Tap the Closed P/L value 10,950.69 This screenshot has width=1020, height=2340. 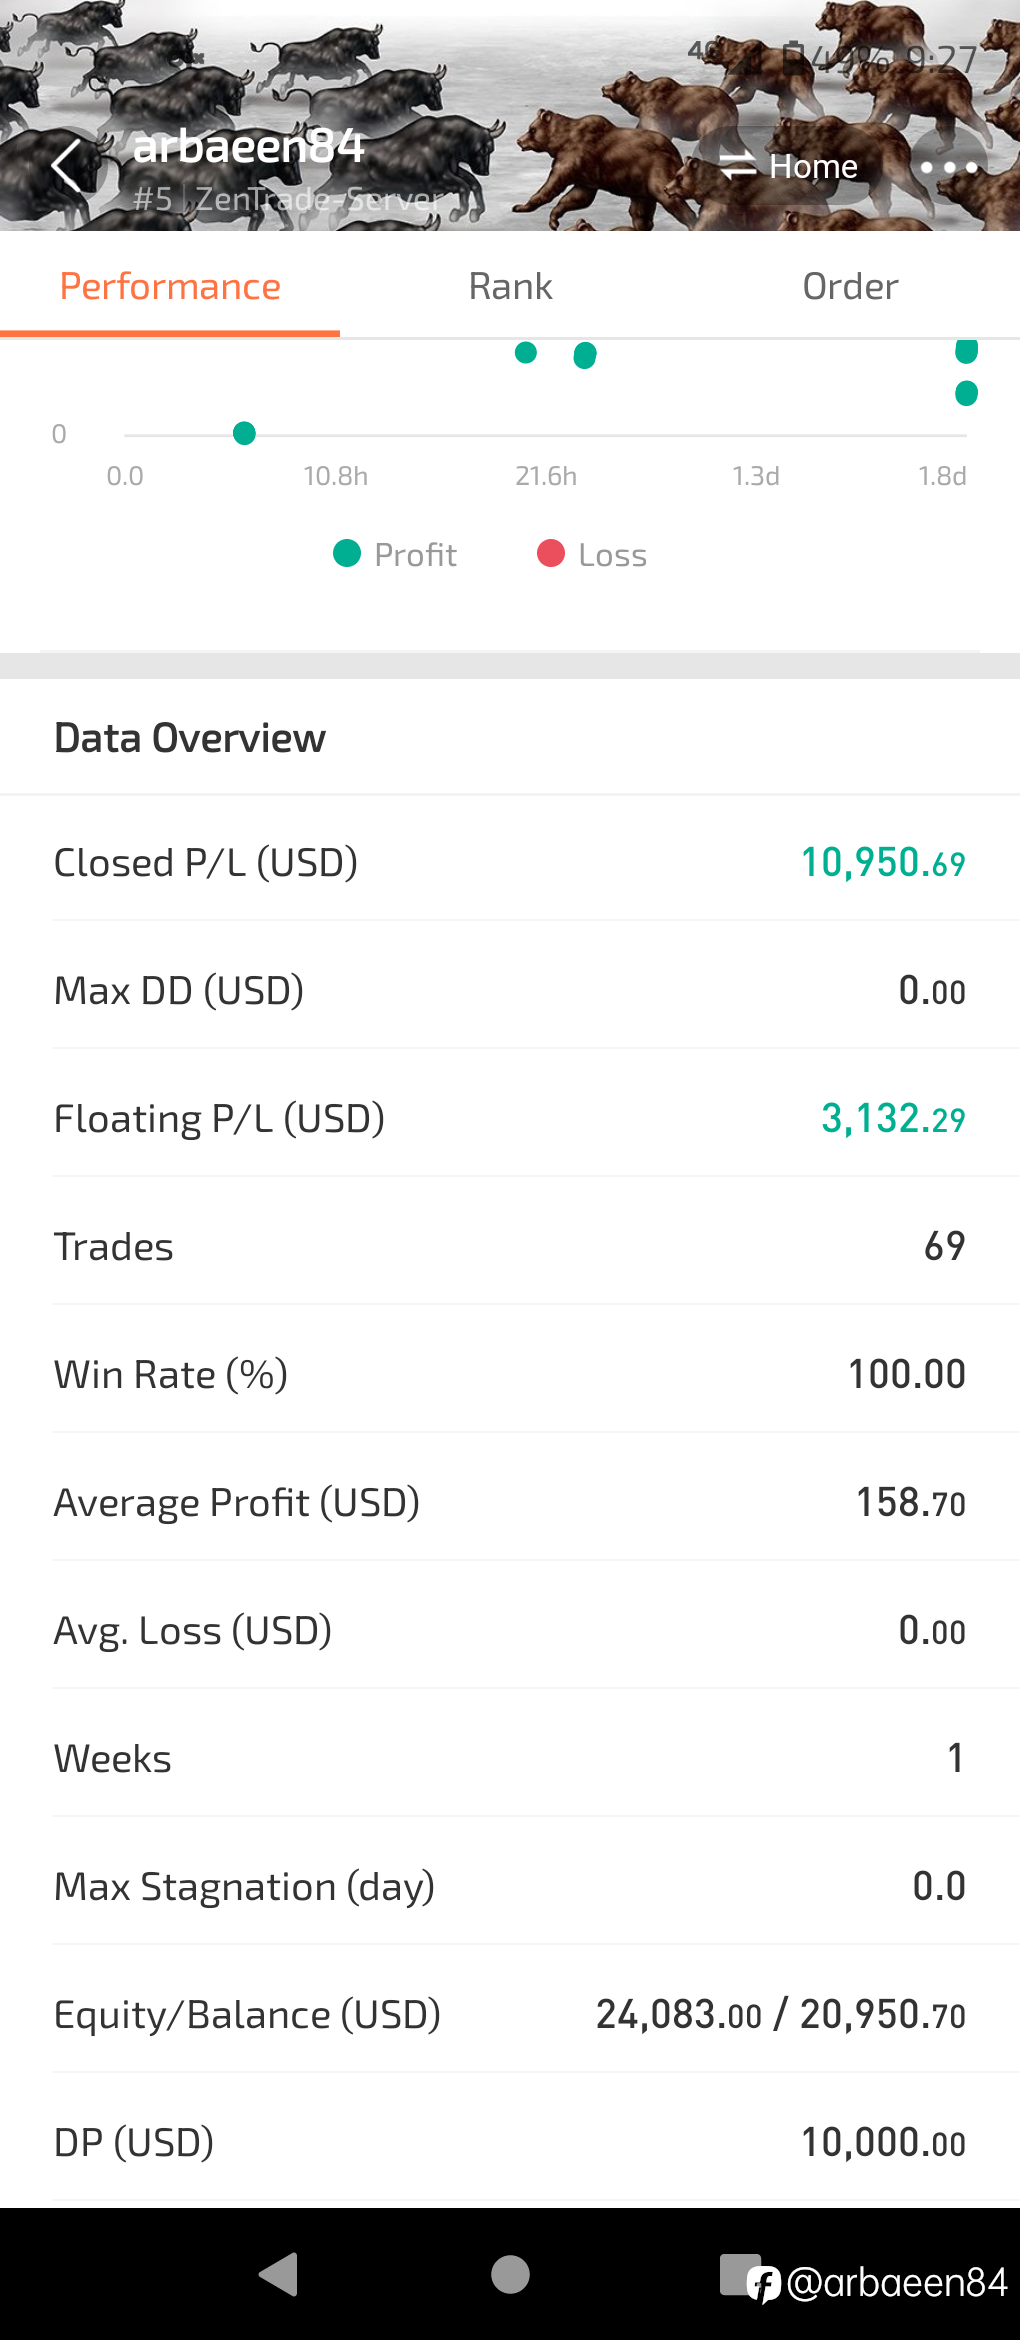(x=883, y=862)
